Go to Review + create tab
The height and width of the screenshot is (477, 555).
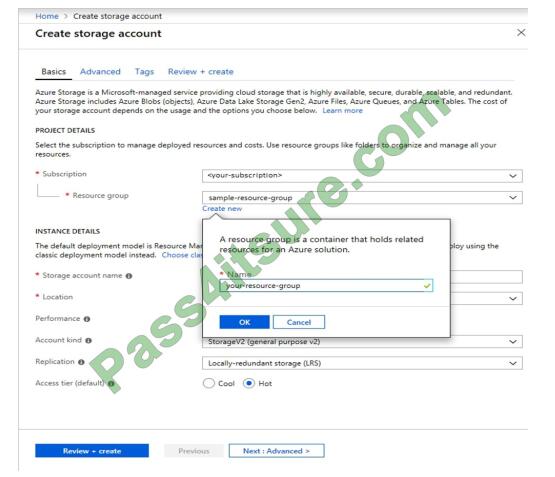(x=201, y=71)
